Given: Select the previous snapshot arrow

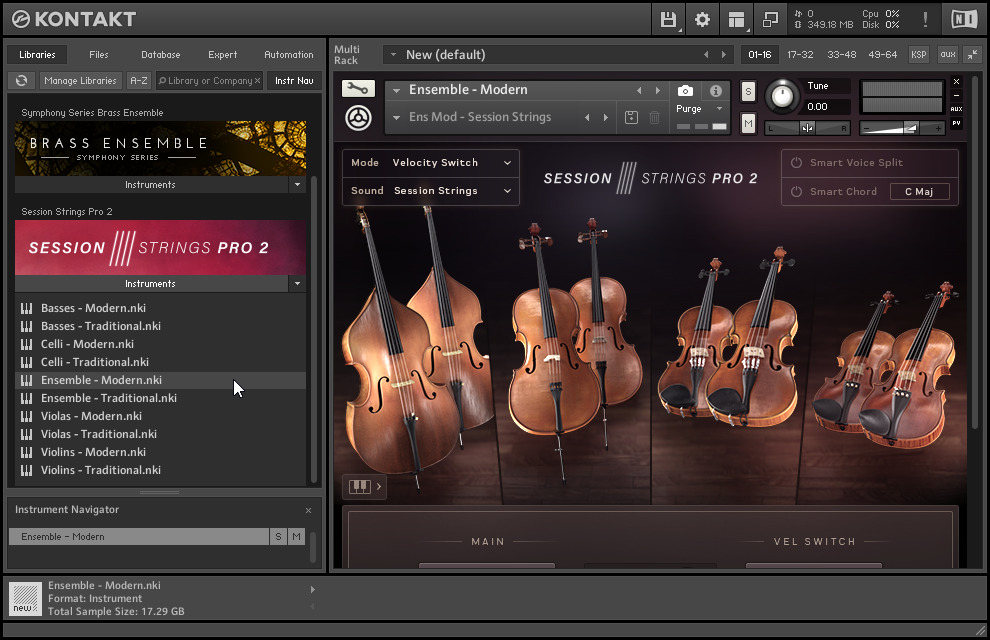Looking at the screenshot, I should 587,117.
